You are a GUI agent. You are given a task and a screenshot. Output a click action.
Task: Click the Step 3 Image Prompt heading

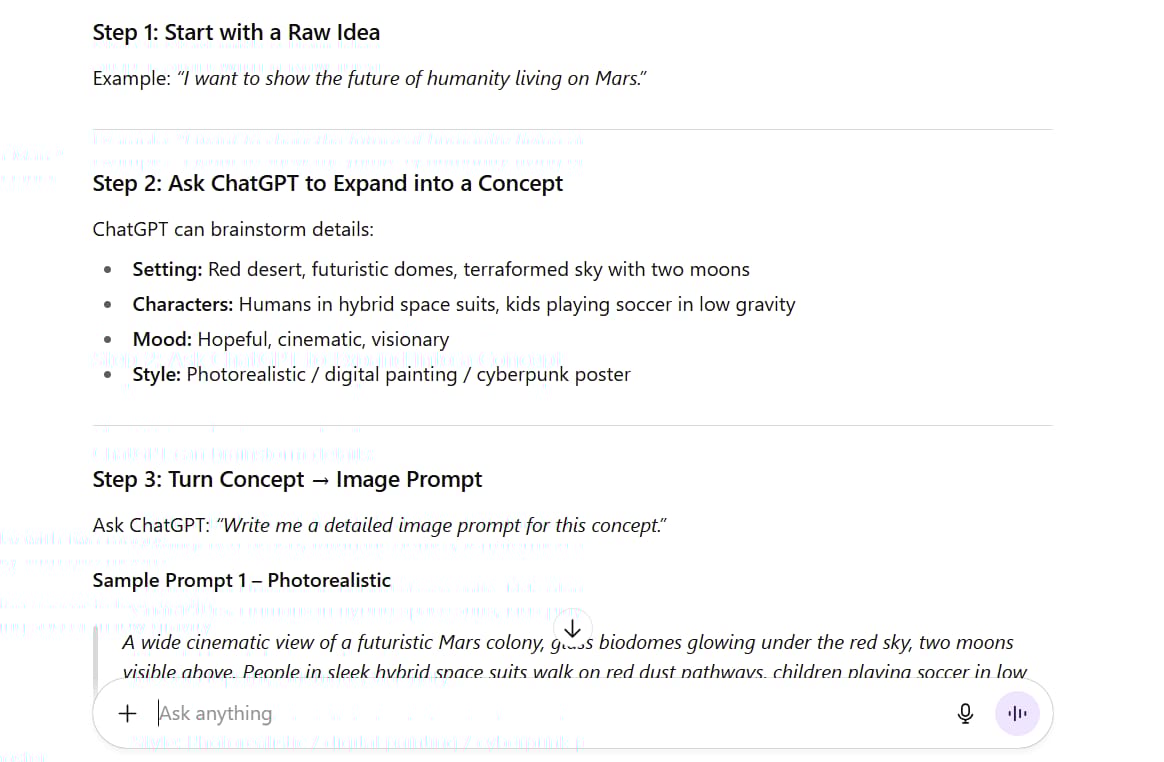[287, 479]
